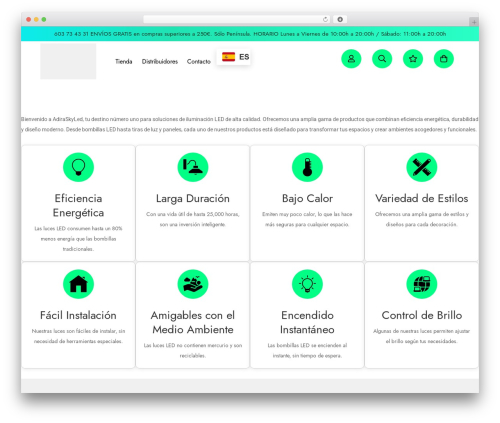
Task: Go to the Distribuidores page
Action: coord(160,61)
